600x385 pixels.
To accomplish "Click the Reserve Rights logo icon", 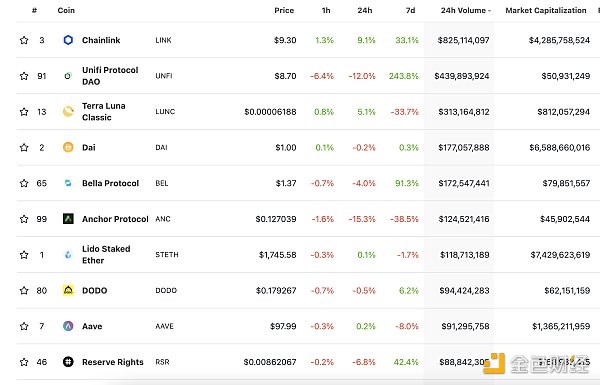I will pos(68,362).
